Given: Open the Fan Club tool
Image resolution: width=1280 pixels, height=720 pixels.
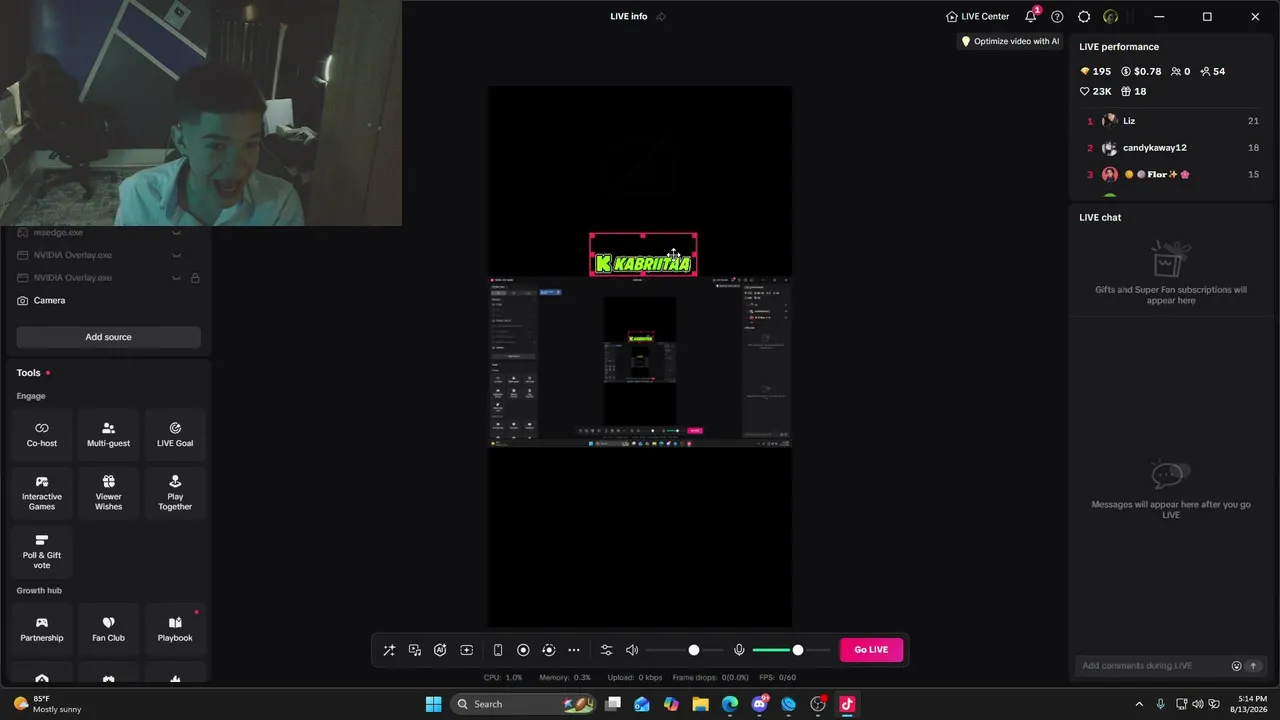Looking at the screenshot, I should point(108,629).
